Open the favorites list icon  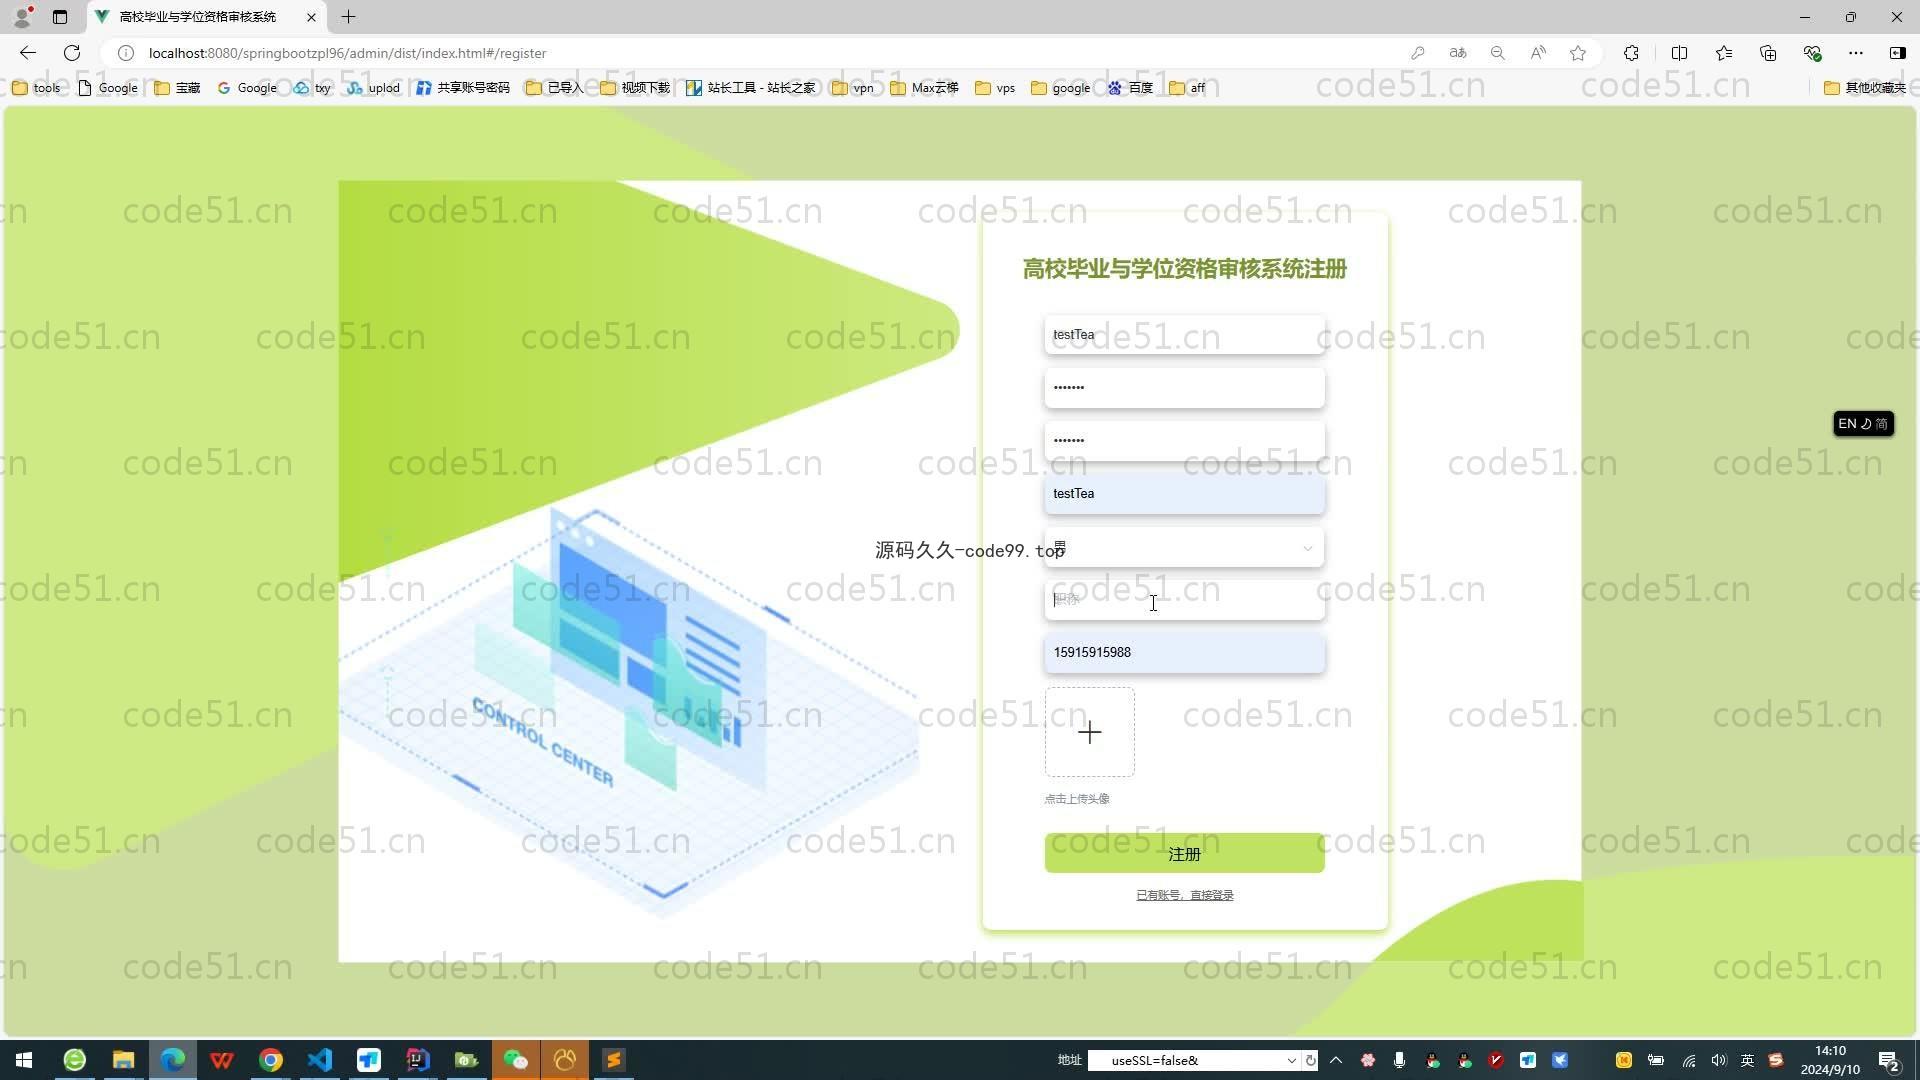tap(1724, 53)
